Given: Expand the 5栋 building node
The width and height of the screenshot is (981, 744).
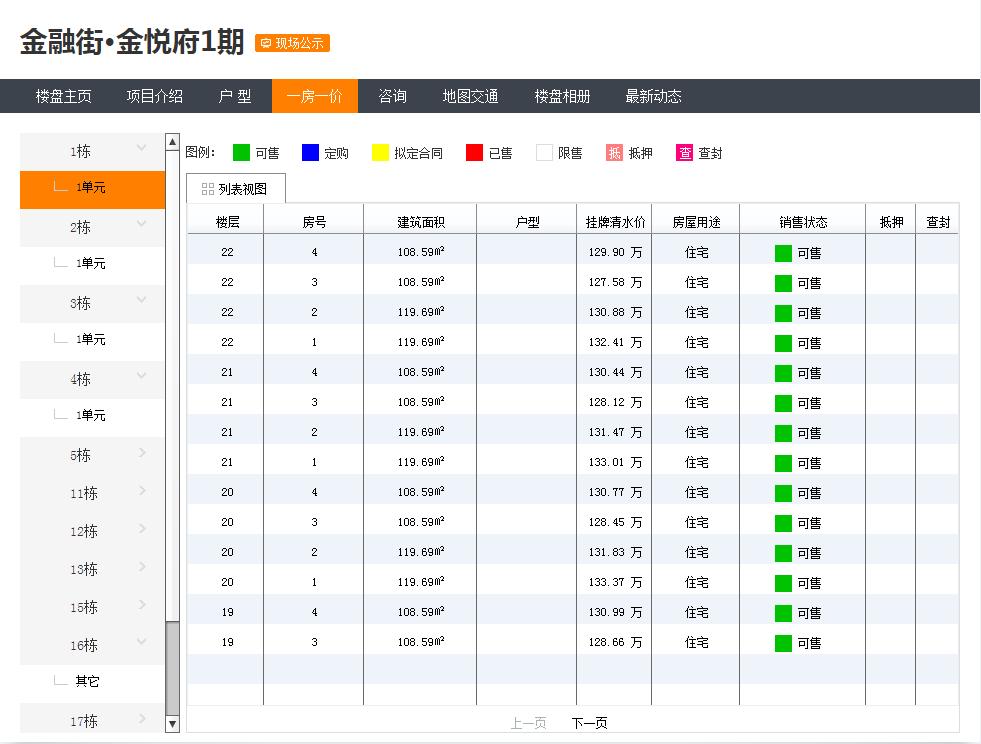Looking at the screenshot, I should [x=141, y=453].
